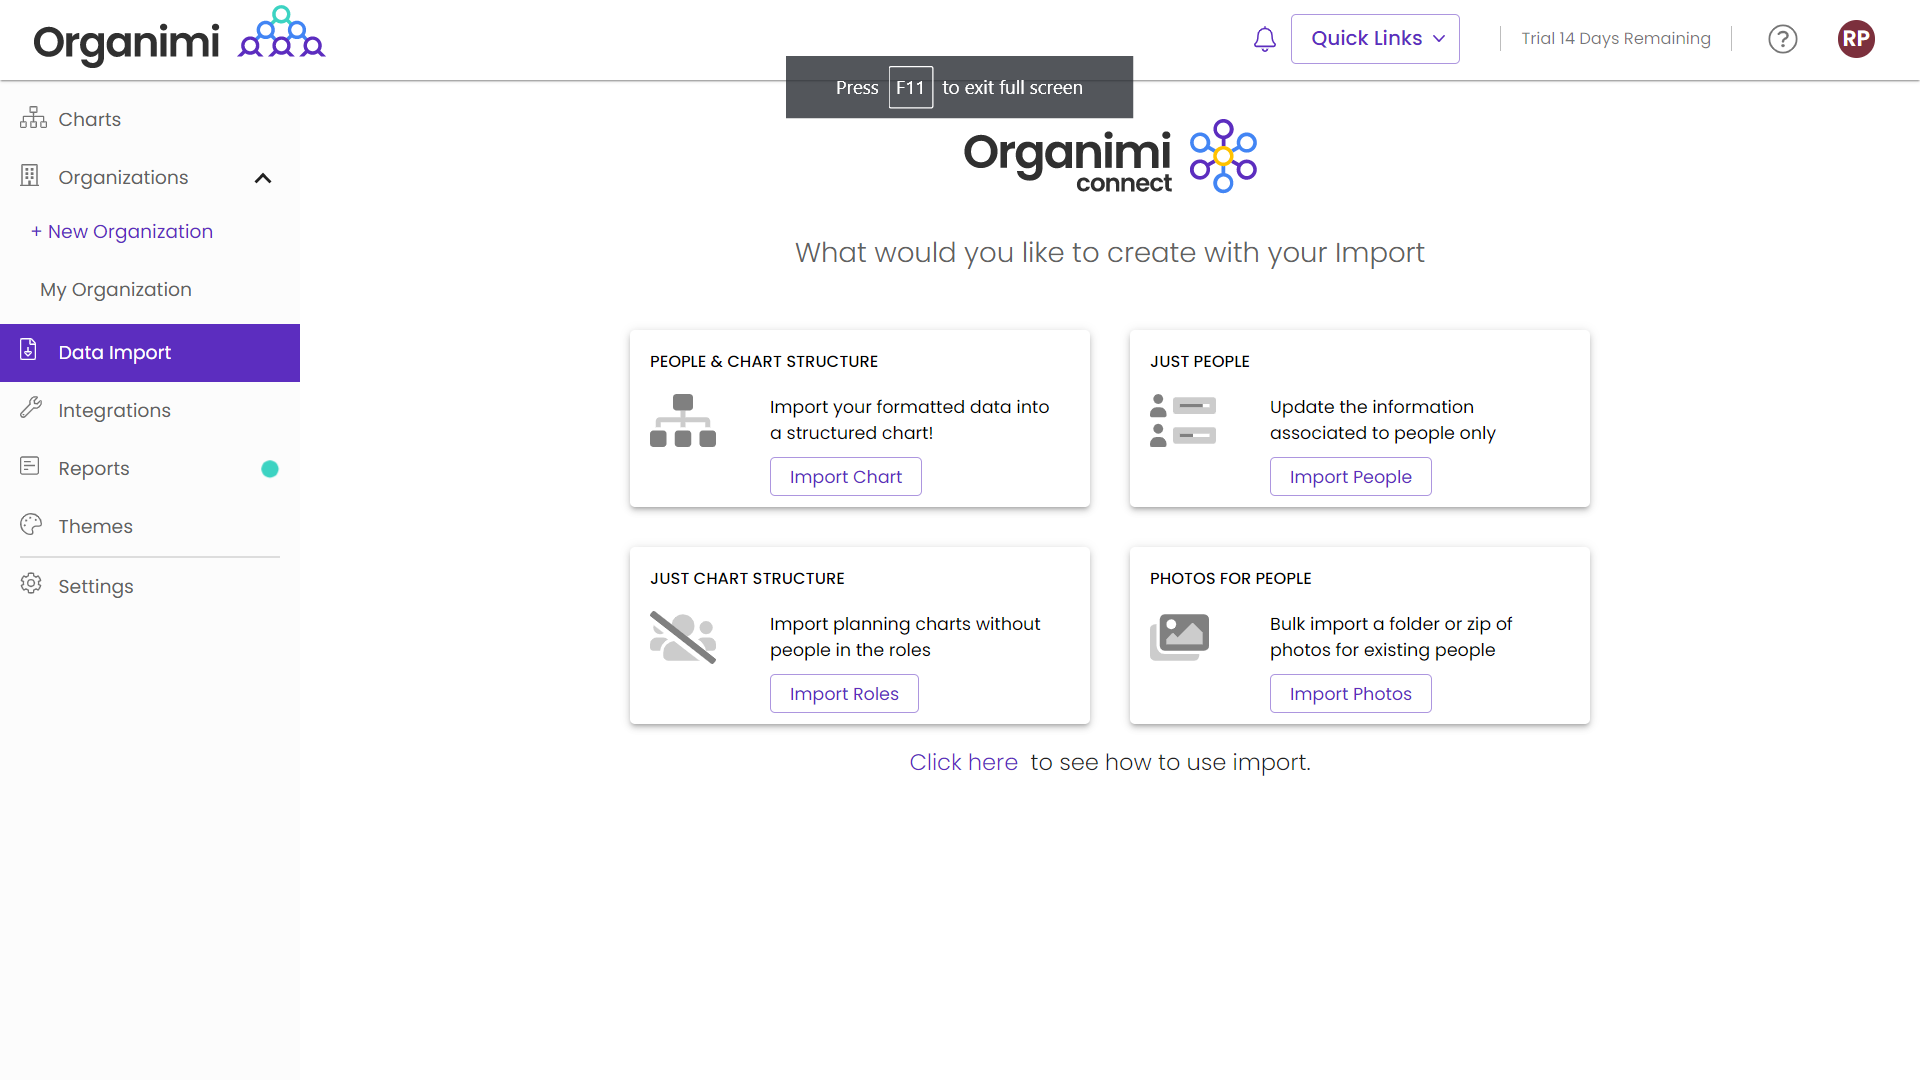Screen dimensions: 1920x1080
Task: Click 'Update the information' description text
Action: tap(1383, 420)
